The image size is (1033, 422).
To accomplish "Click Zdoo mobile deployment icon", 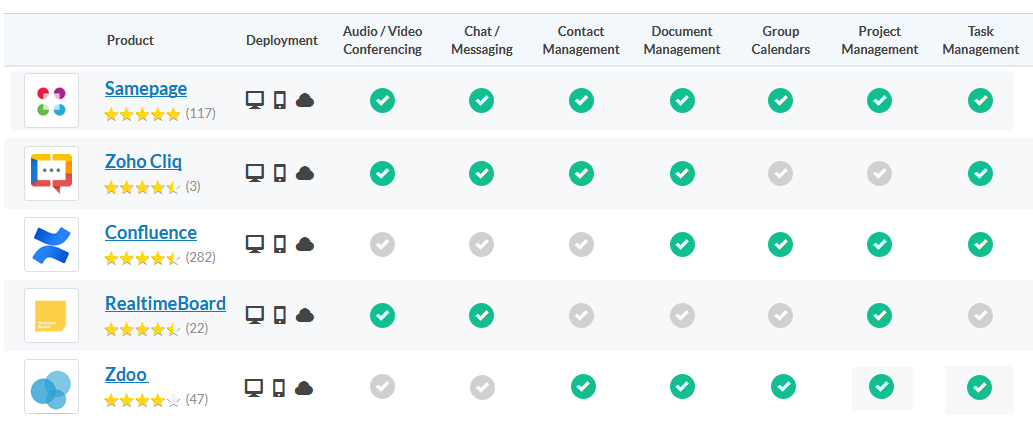I will [279, 388].
